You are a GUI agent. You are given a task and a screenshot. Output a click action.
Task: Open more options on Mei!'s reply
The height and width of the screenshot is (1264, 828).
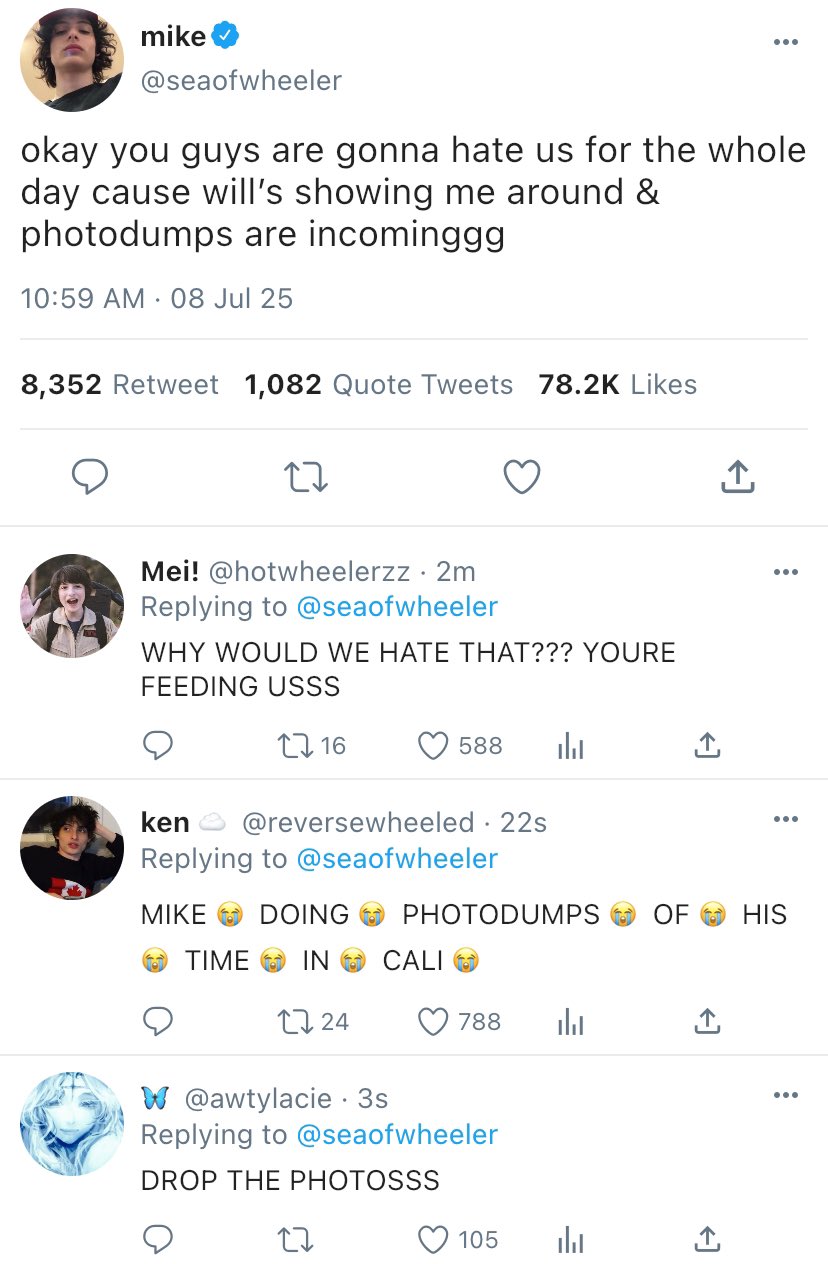(786, 572)
